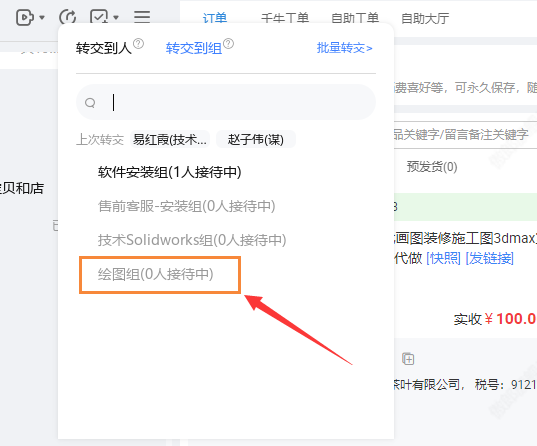The height and width of the screenshot is (446, 537).
Task: Switch to the 转交到组 tab
Action: click(x=194, y=48)
